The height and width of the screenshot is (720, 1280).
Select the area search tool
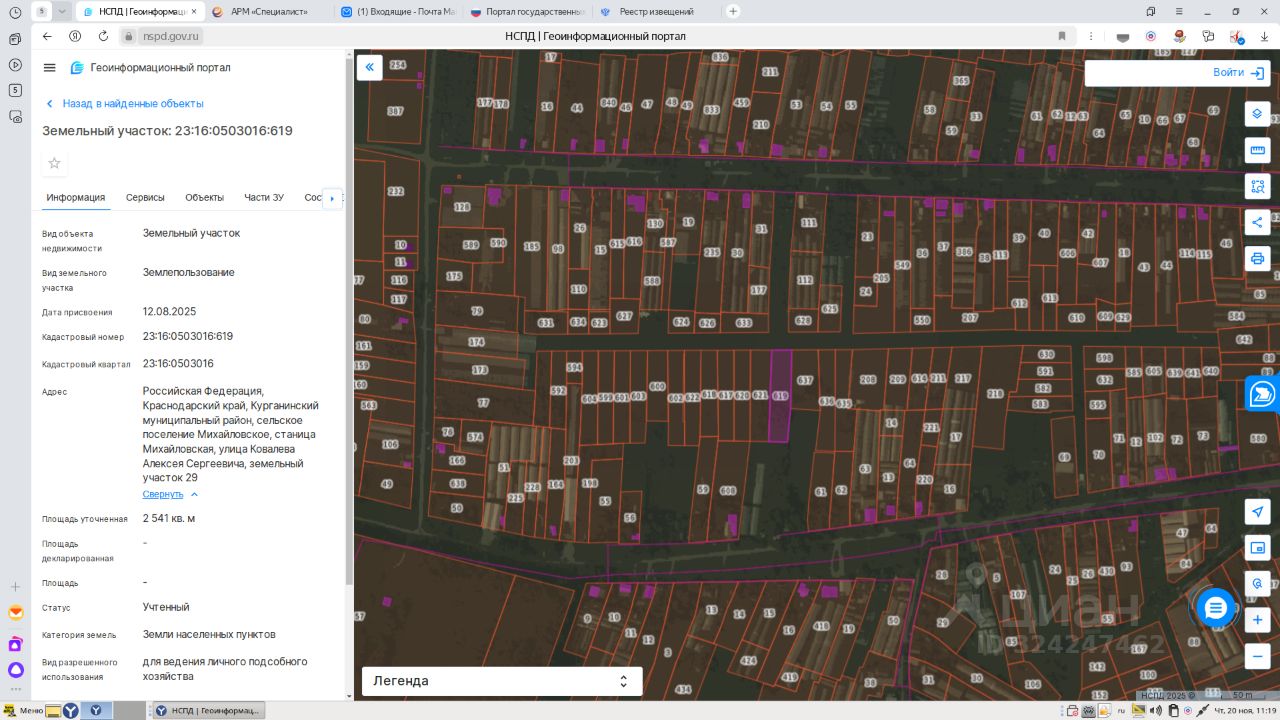click(x=1257, y=186)
